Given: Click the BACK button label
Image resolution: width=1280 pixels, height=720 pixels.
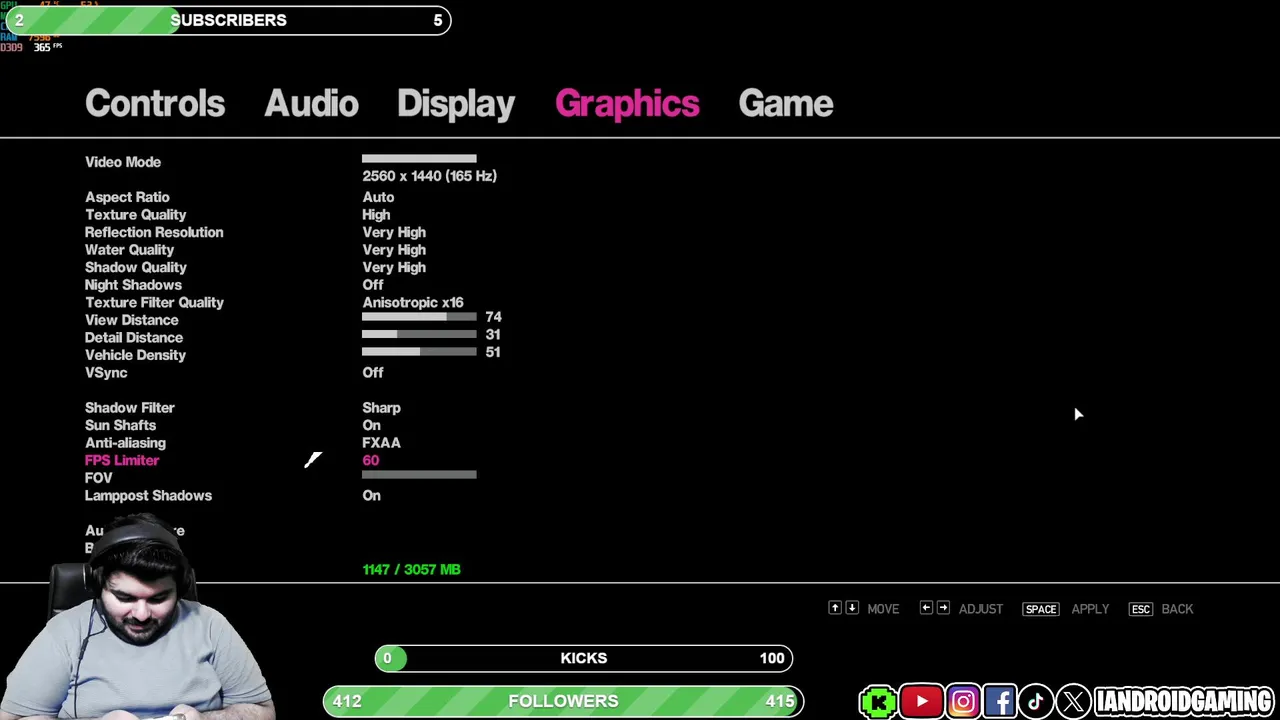Looking at the screenshot, I should (x=1177, y=609).
